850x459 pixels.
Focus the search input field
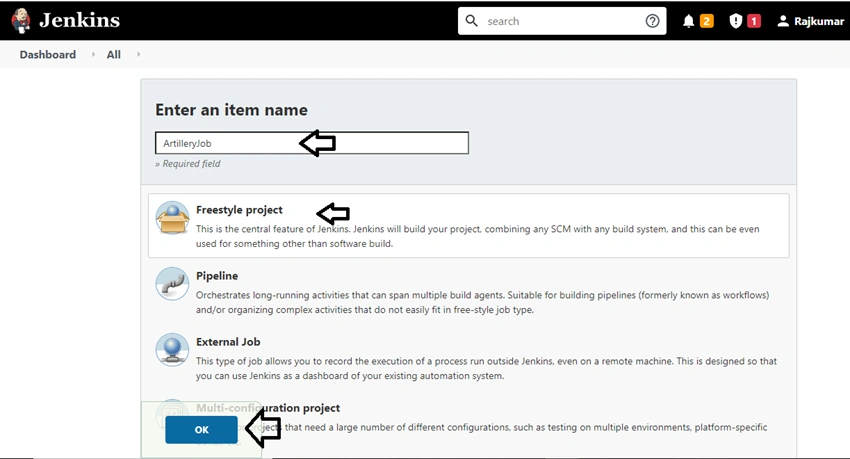562,21
